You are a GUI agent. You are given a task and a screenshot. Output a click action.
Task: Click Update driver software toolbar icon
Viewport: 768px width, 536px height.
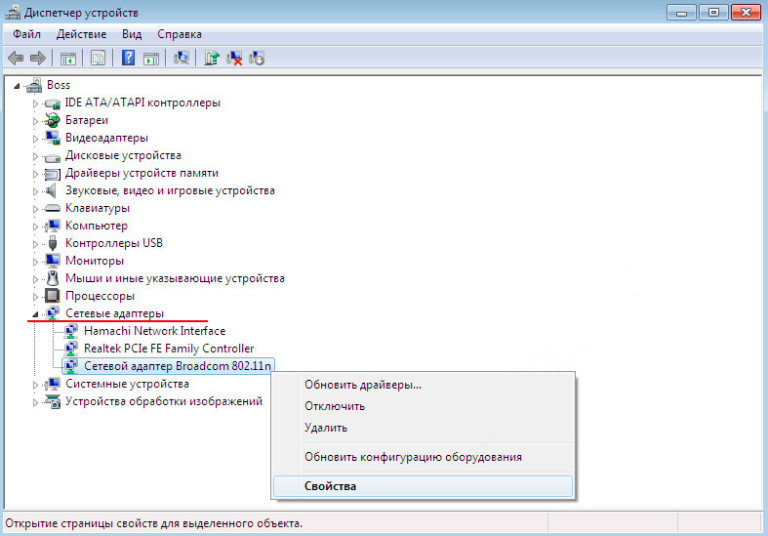(212, 58)
